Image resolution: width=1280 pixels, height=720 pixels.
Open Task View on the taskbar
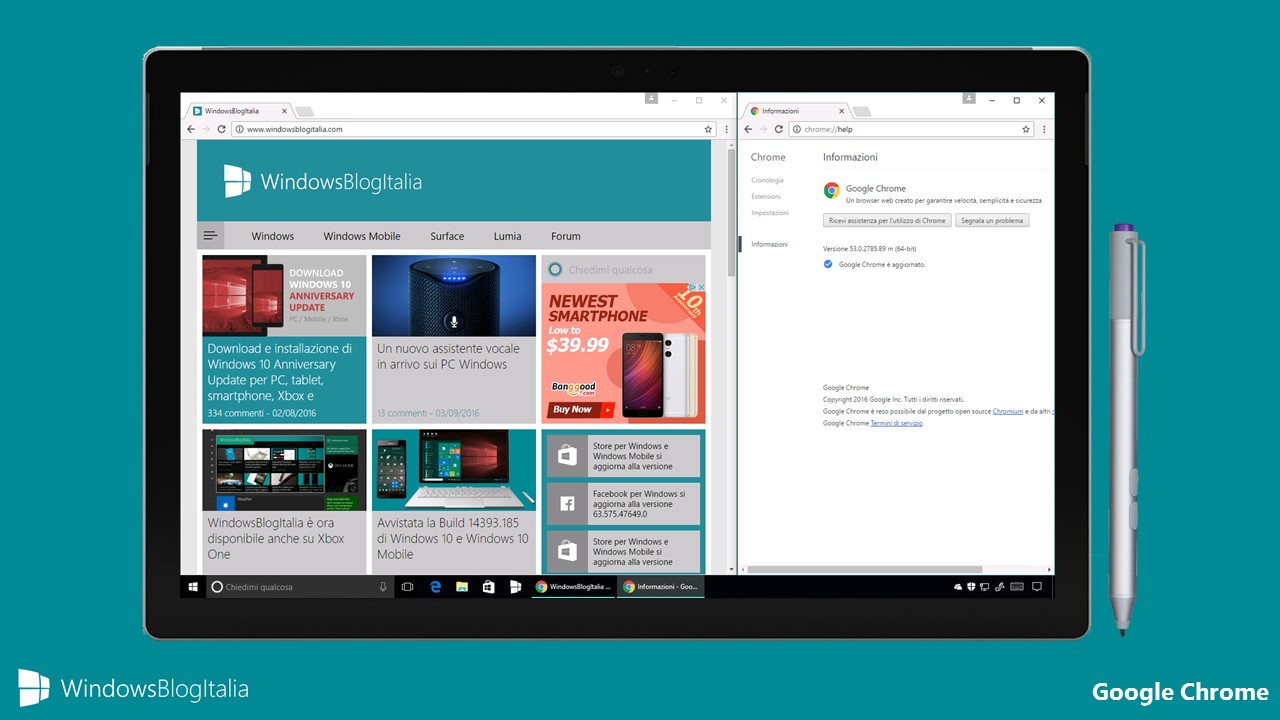pyautogui.click(x=407, y=587)
